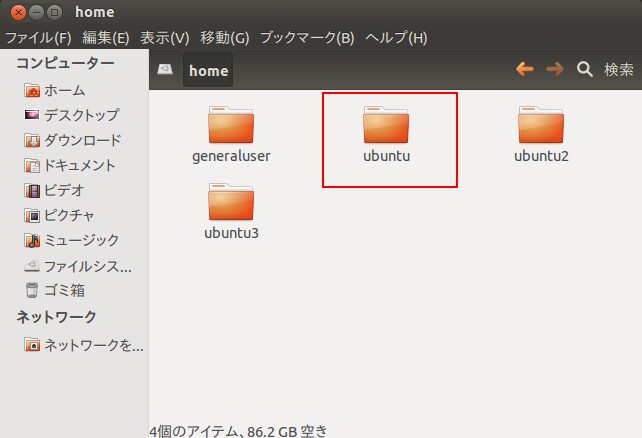Click the ビデオ sidebar icon
Viewport: 642px width, 438px height.
32,190
